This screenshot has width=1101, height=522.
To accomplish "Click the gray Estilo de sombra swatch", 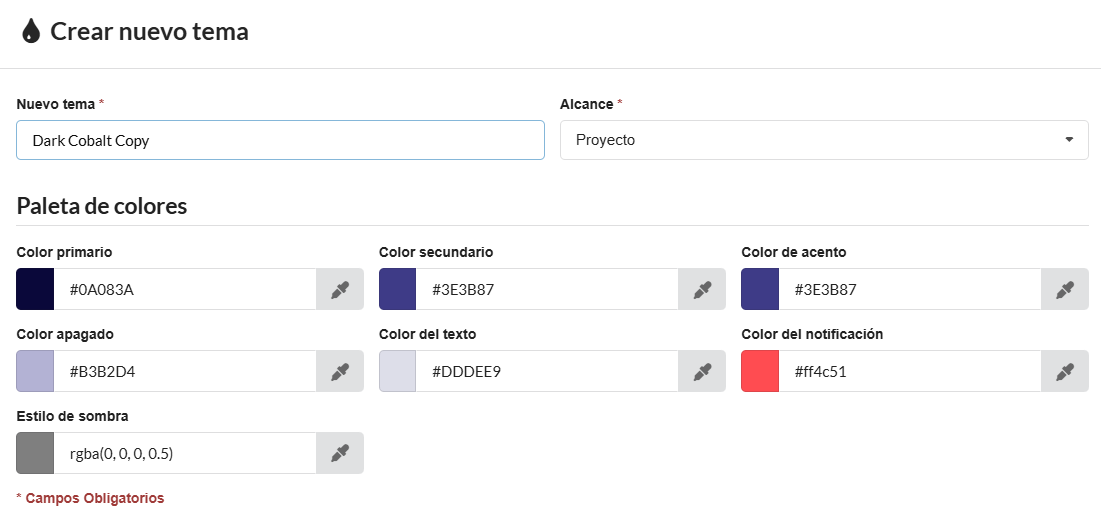I will pos(35,453).
